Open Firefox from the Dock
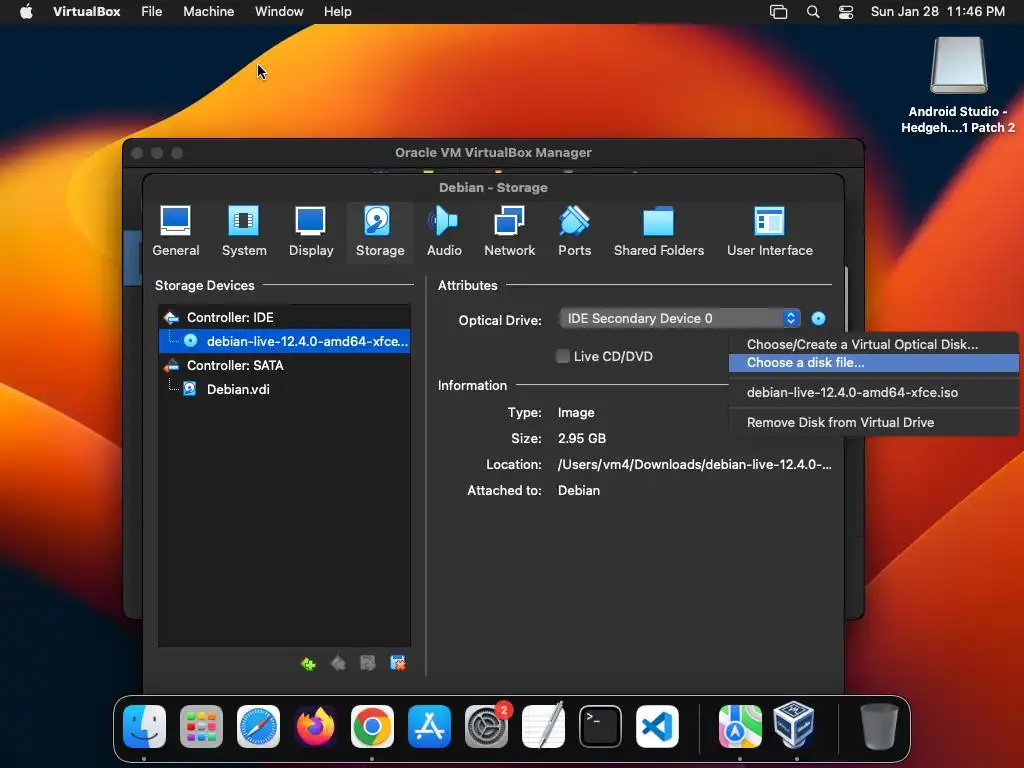1024x768 pixels. pyautogui.click(x=315, y=726)
